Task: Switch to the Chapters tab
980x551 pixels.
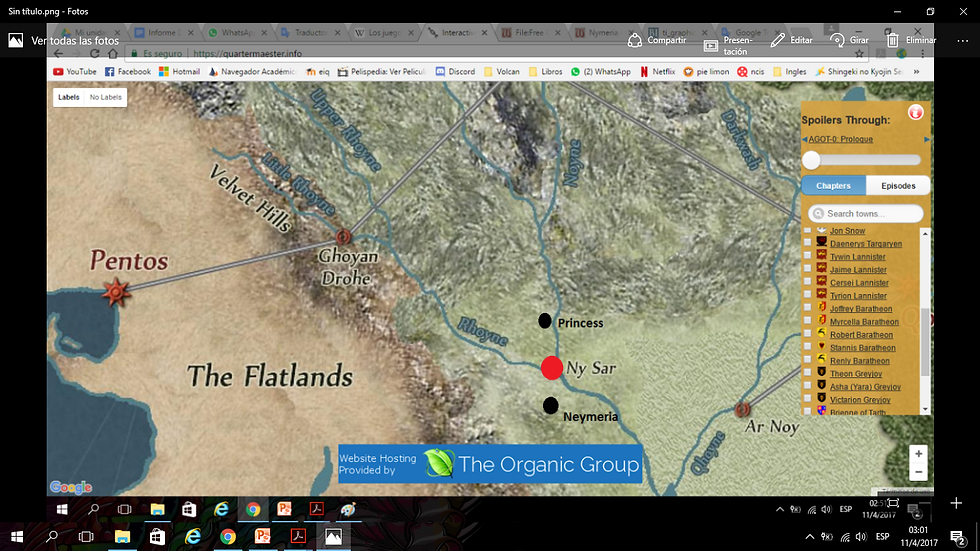Action: point(833,186)
